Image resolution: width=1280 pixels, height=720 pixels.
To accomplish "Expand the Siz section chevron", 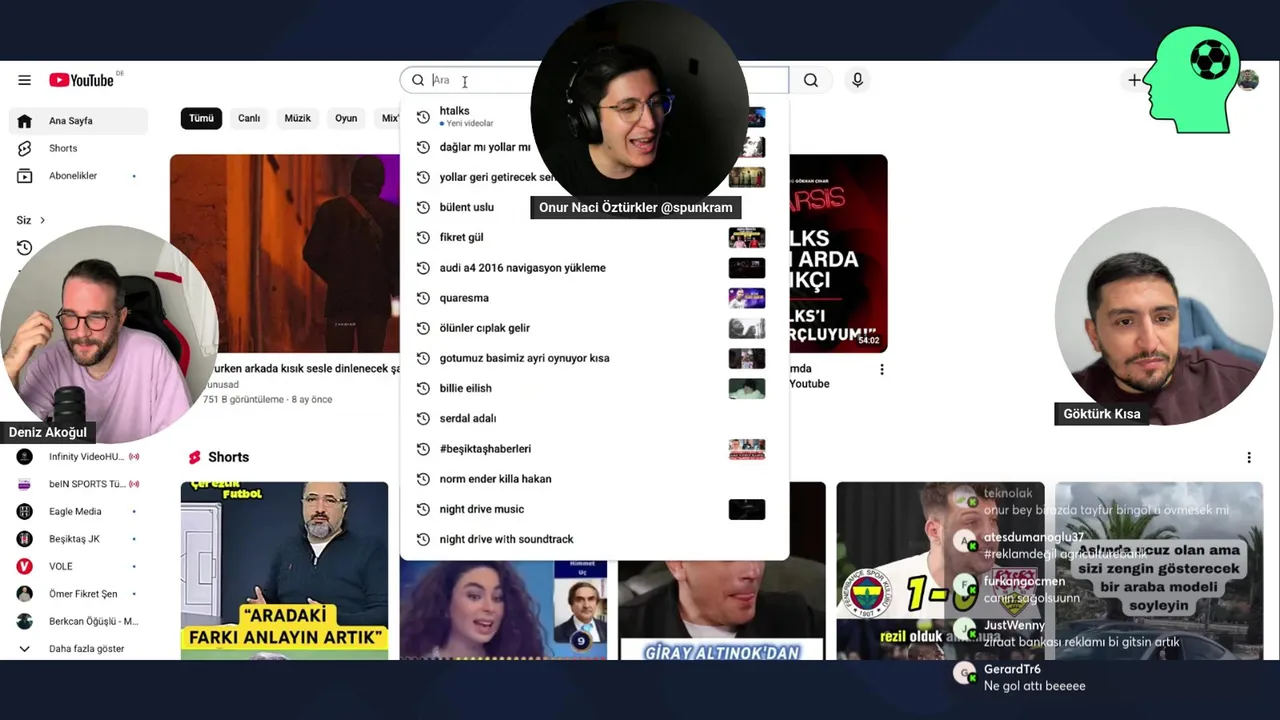I will coord(42,220).
